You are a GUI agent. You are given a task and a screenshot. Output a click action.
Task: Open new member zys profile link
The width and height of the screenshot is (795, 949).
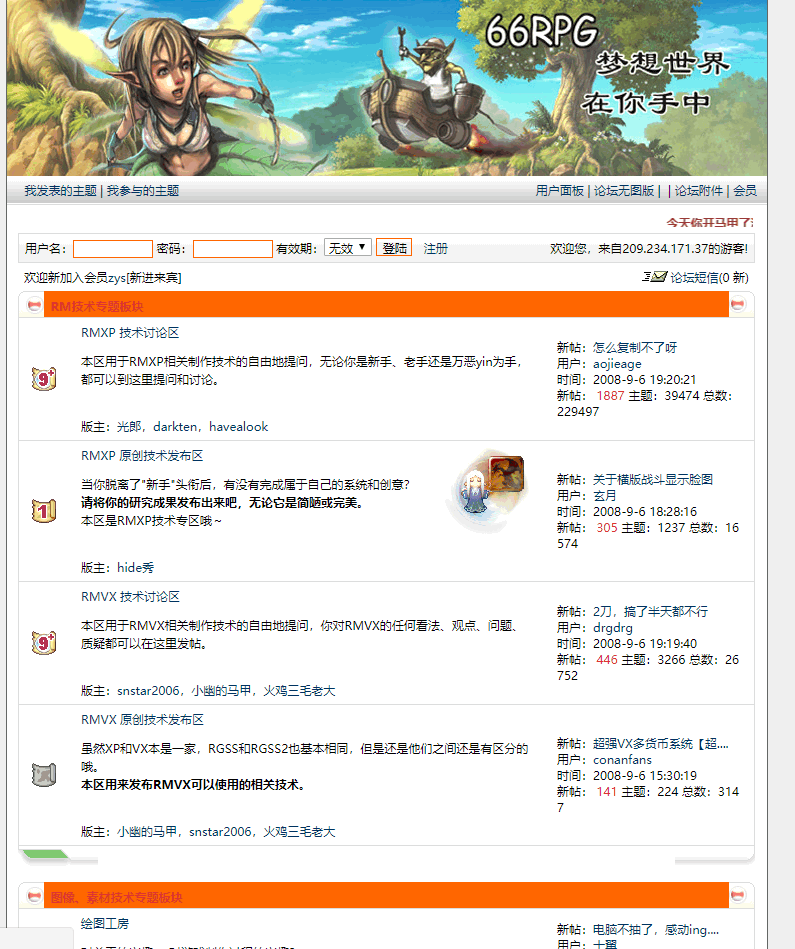[x=117, y=278]
